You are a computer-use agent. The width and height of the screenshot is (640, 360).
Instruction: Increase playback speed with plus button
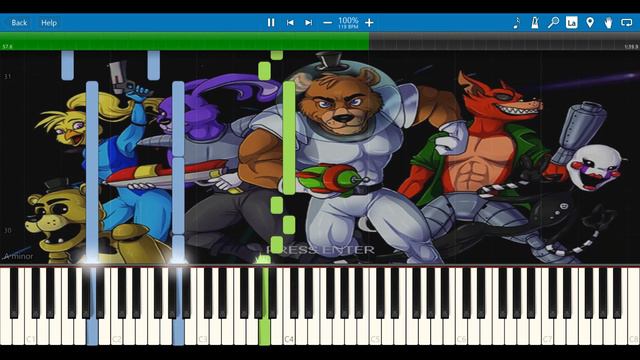click(x=369, y=23)
